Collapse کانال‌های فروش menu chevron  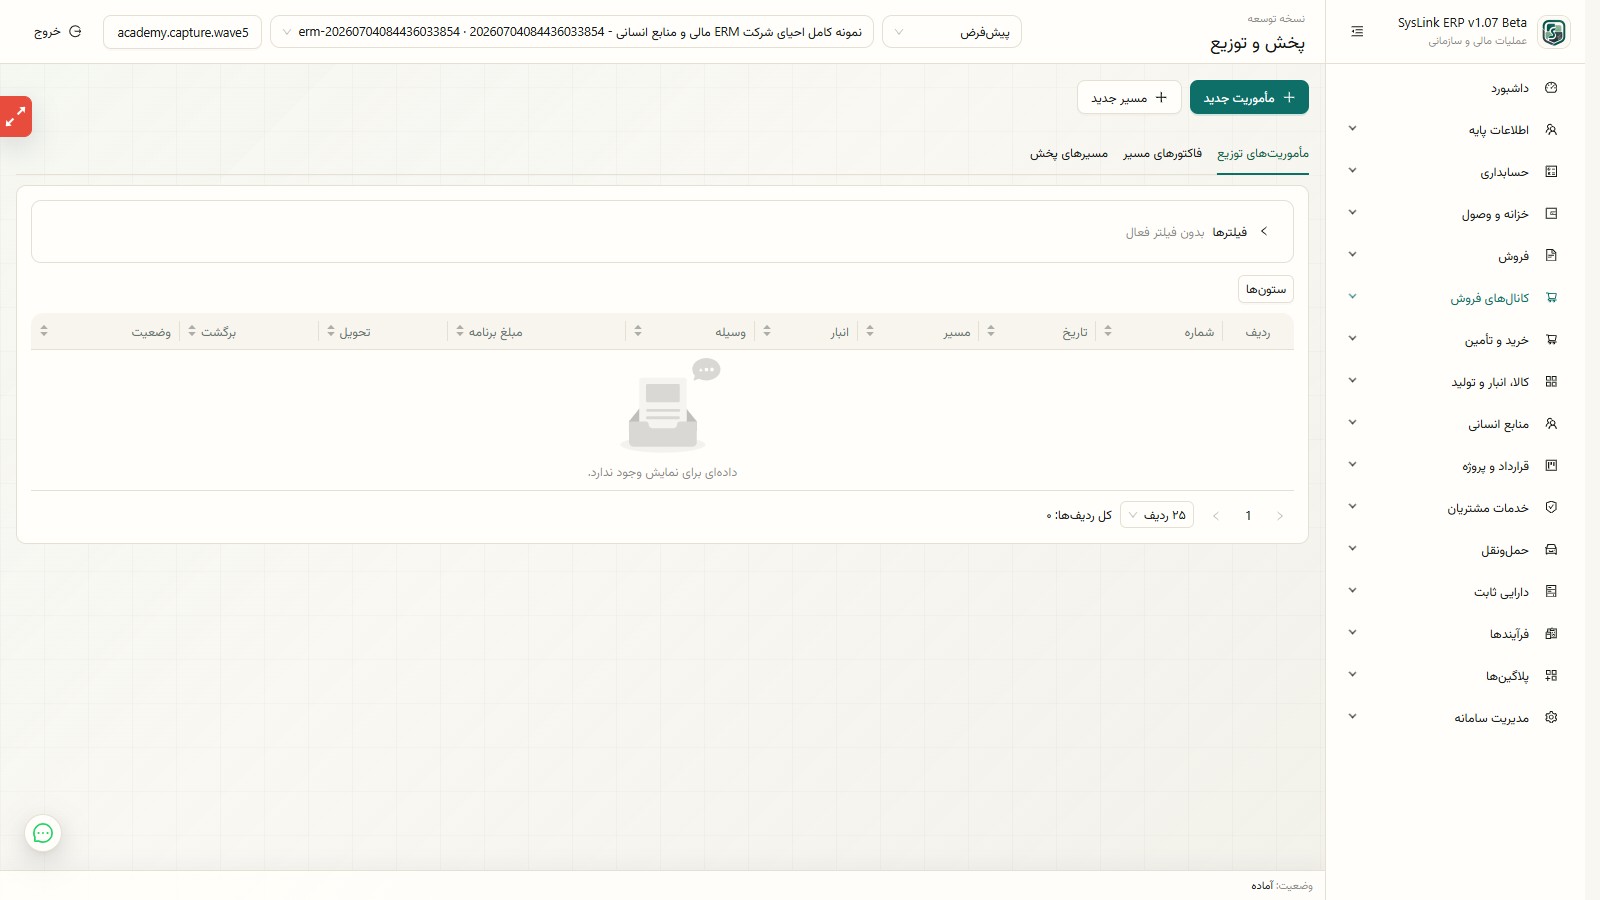(x=1352, y=297)
